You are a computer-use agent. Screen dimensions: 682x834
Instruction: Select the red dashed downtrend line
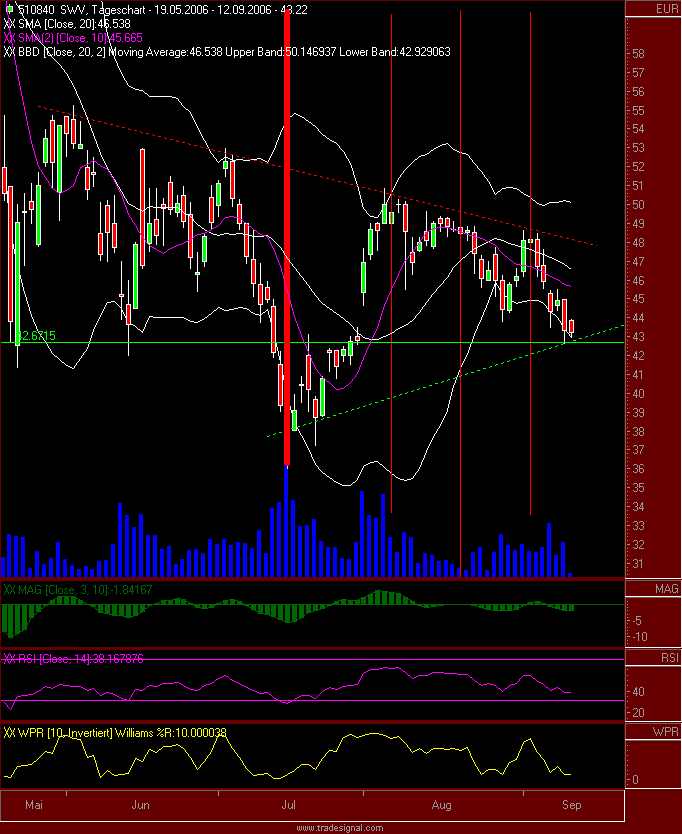click(318, 176)
